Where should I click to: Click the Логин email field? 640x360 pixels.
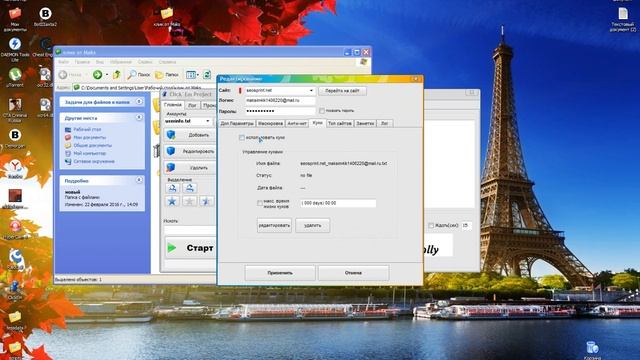coord(280,100)
